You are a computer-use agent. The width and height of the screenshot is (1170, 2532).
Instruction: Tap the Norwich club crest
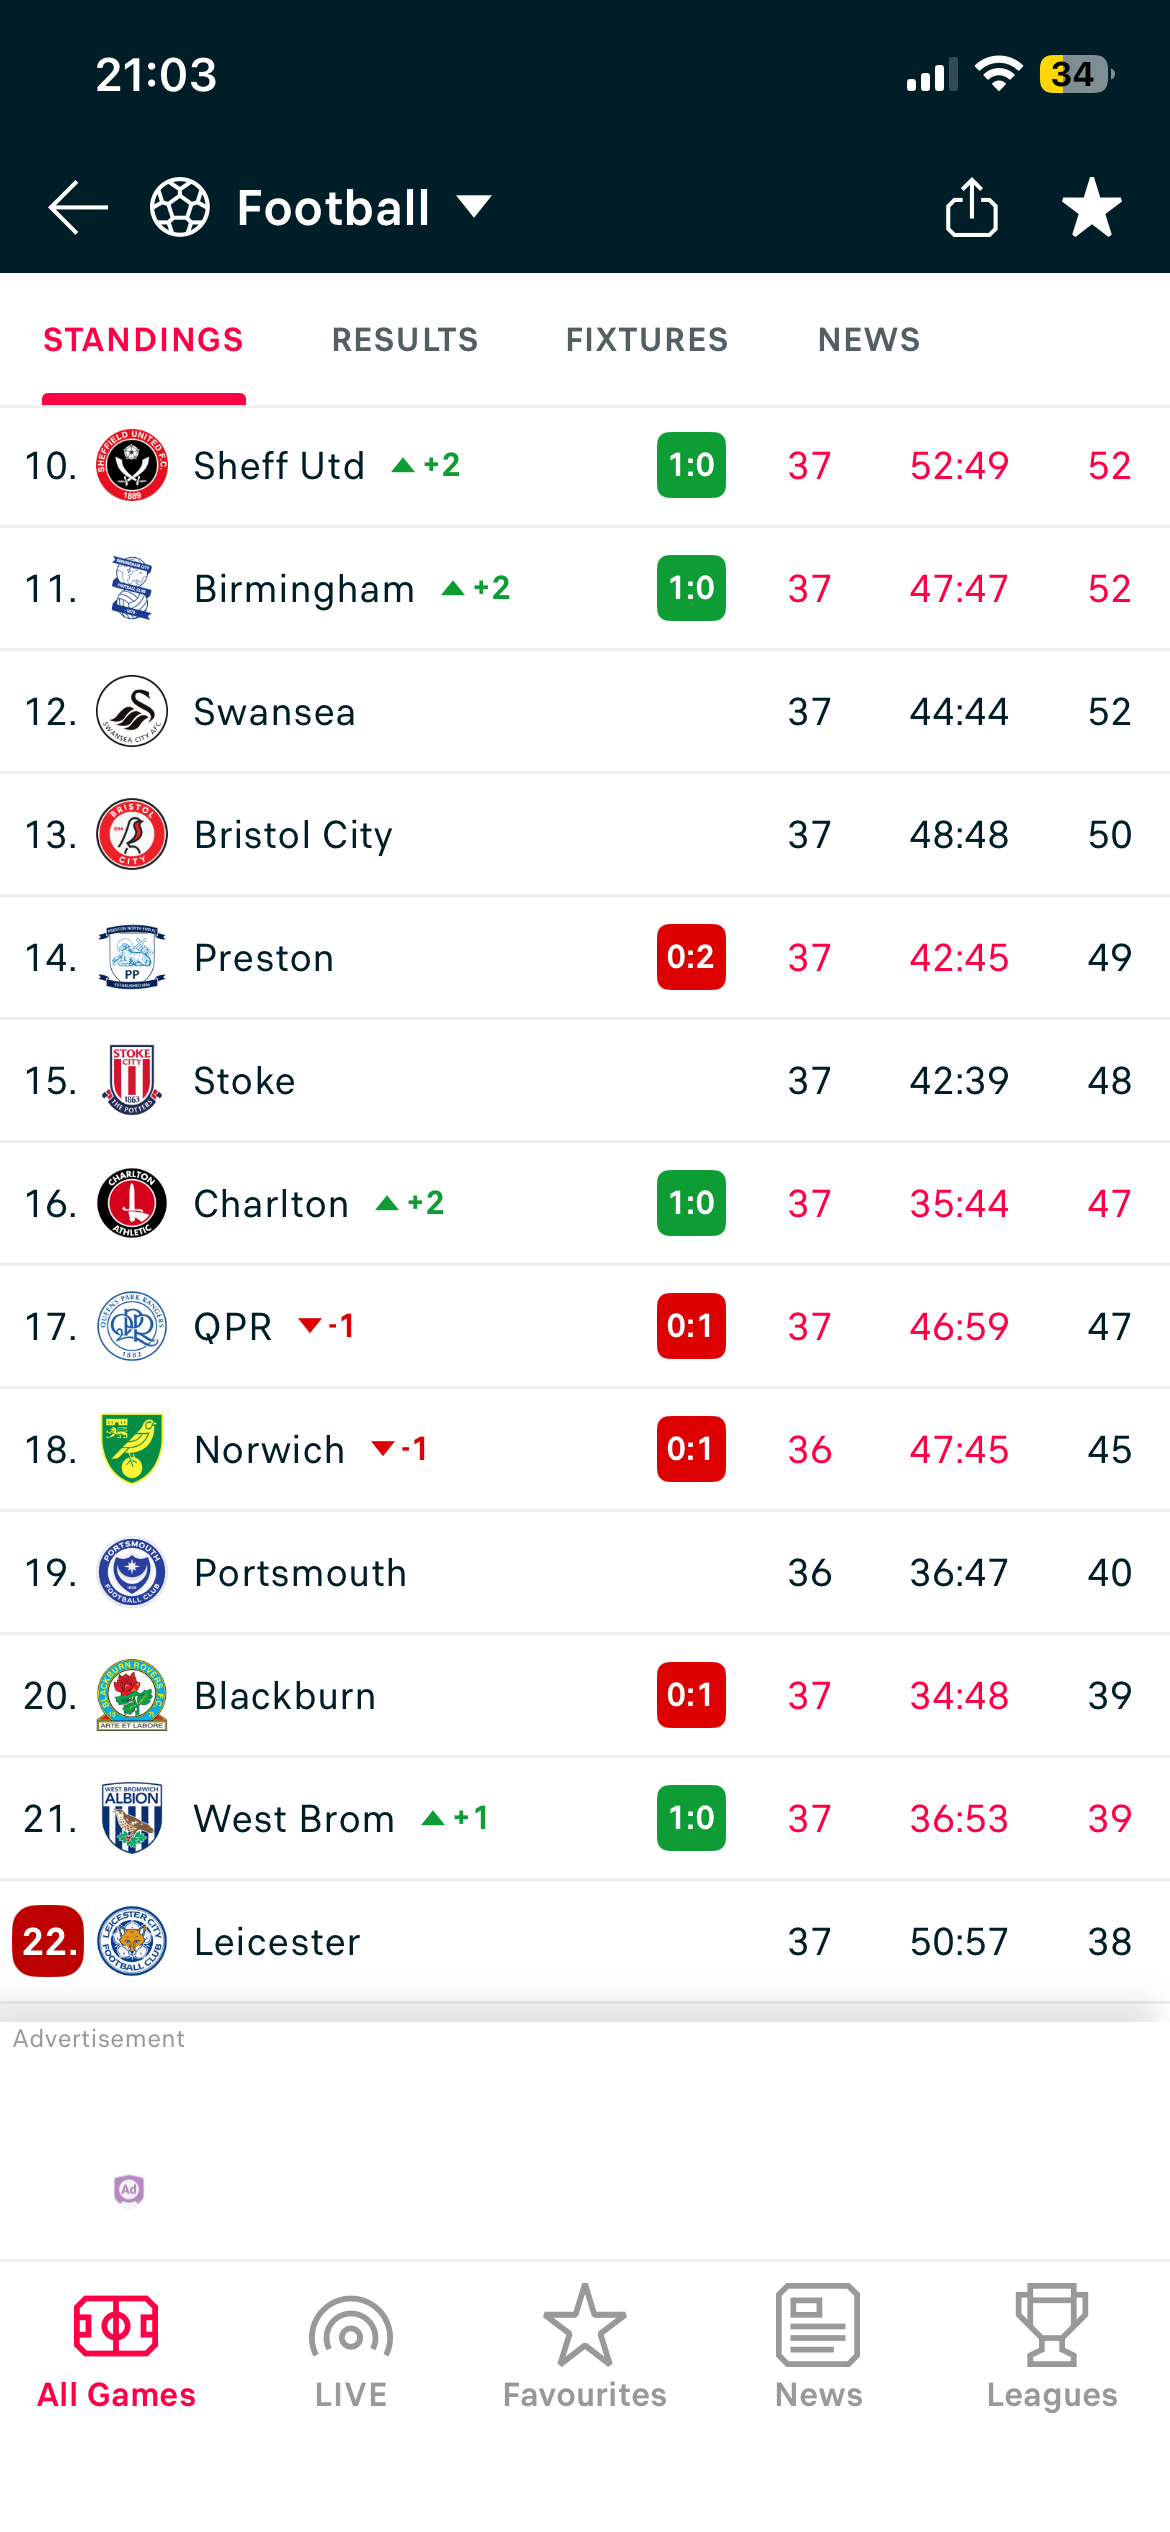132,1449
